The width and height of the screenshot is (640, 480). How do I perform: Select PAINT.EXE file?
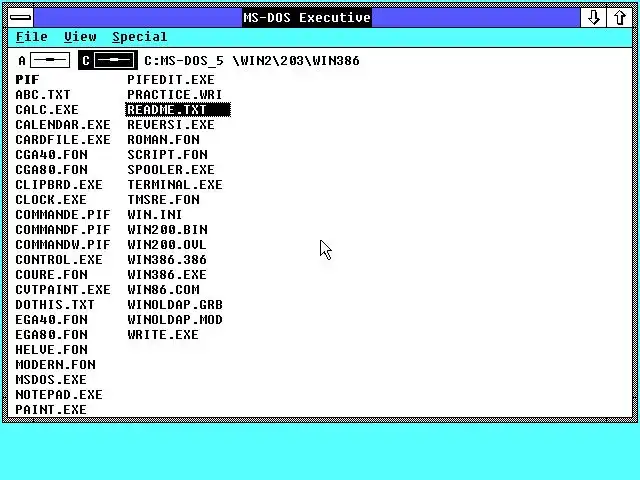pyautogui.click(x=51, y=410)
